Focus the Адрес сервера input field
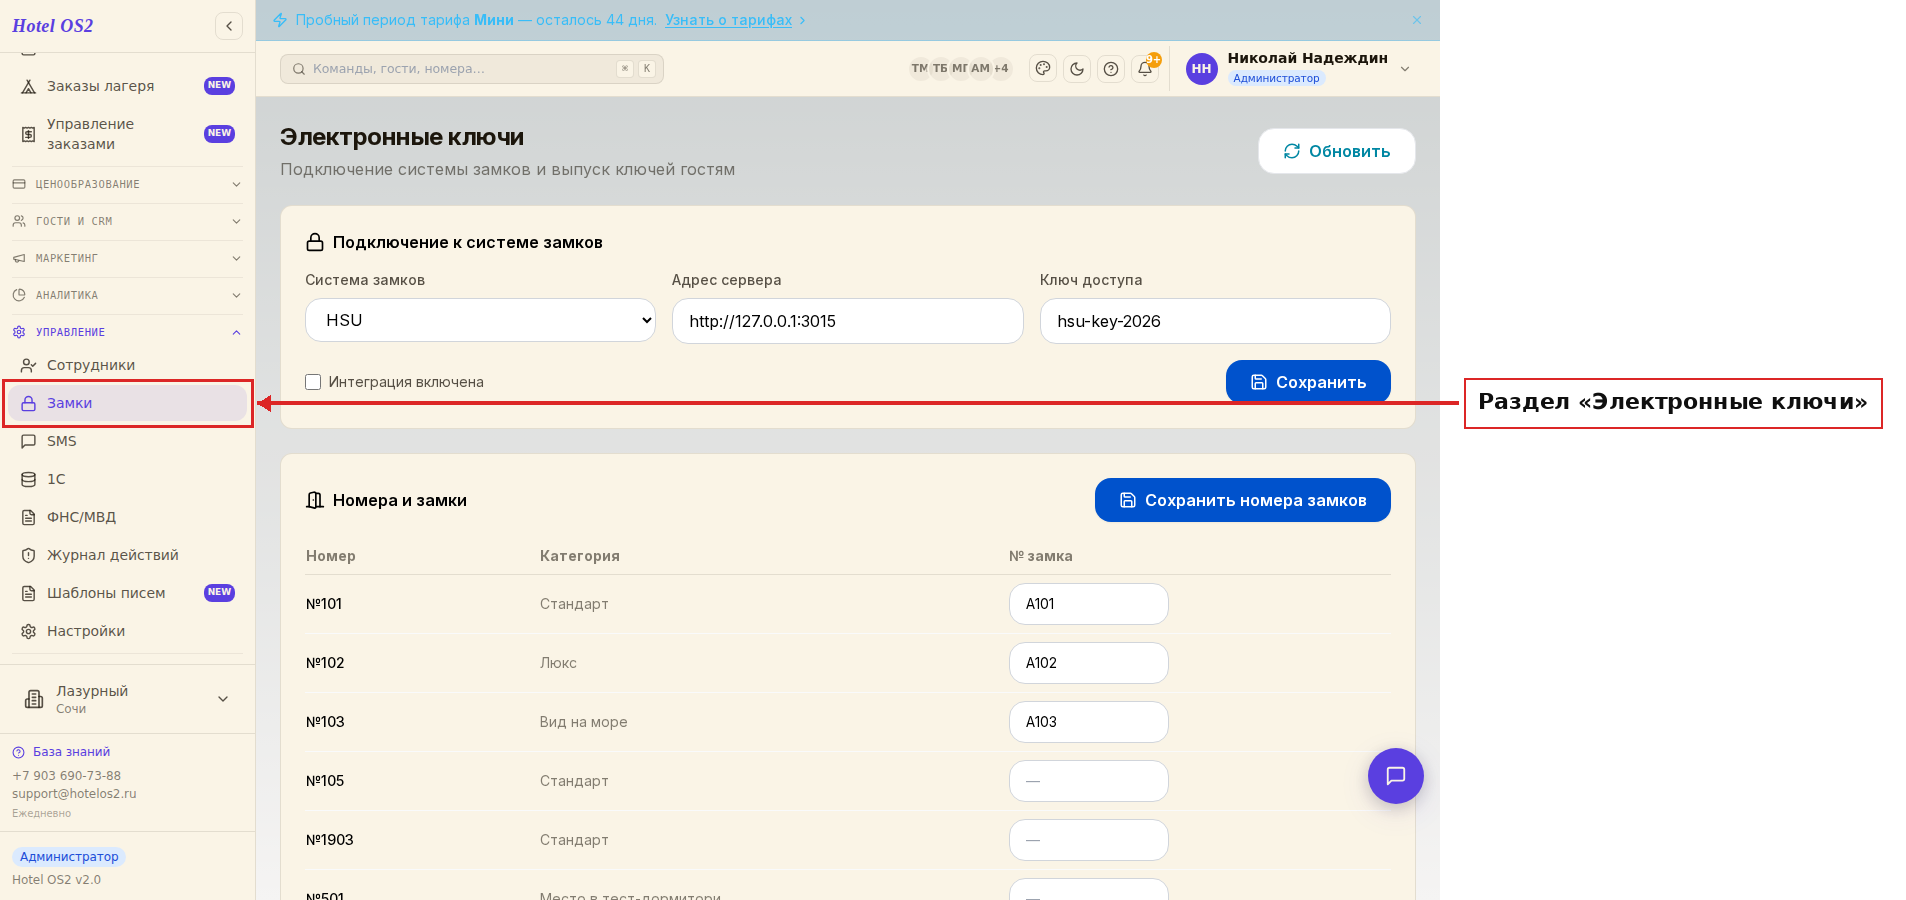 848,321
